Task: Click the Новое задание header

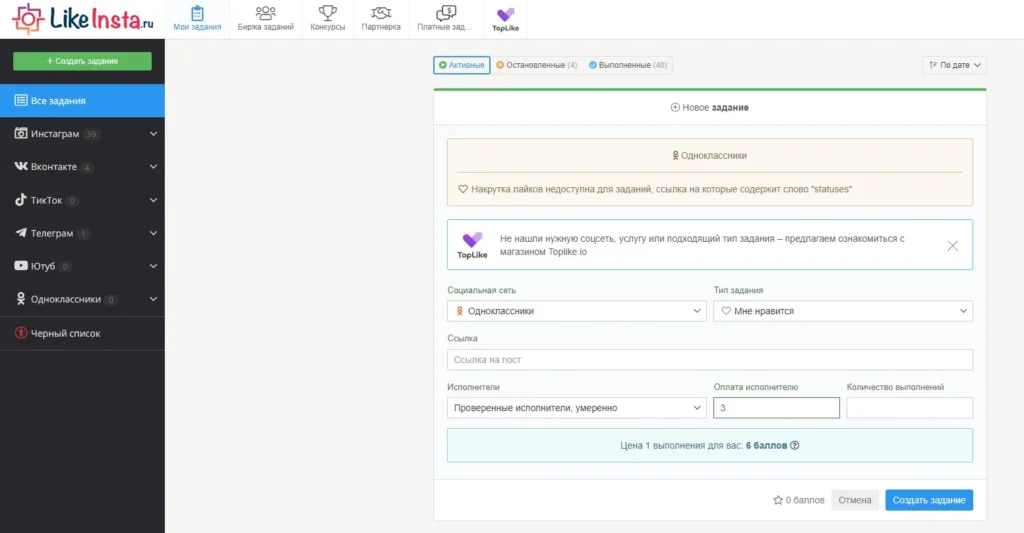Action: (x=710, y=108)
